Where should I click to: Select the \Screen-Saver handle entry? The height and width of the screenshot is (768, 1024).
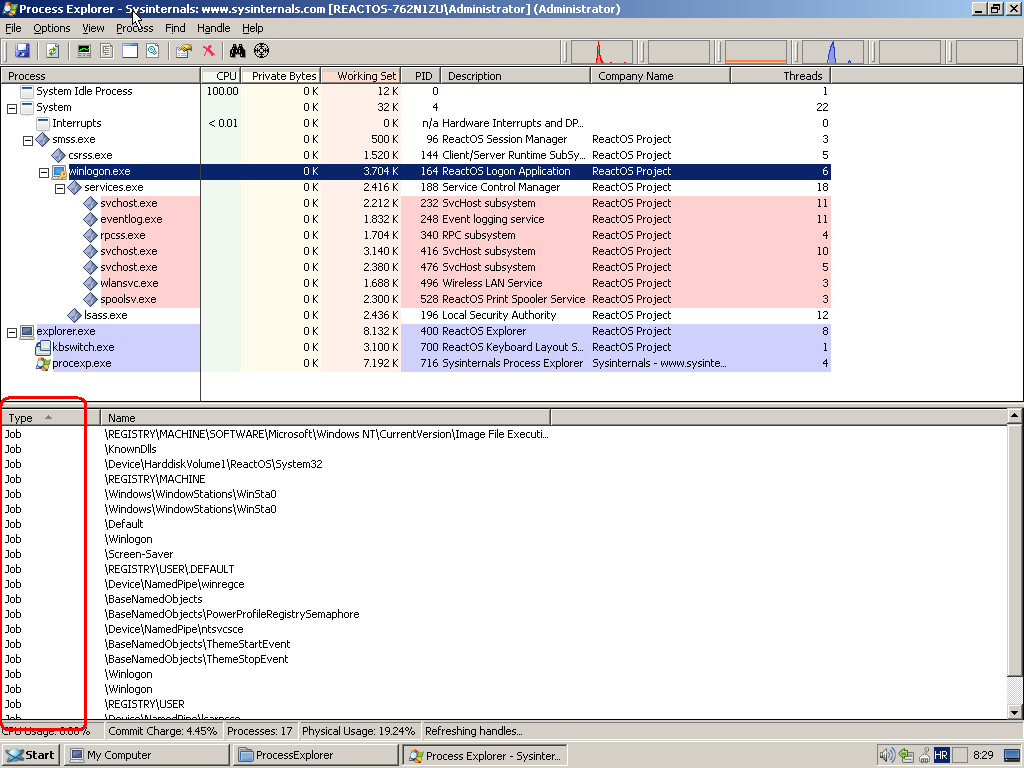504,554
